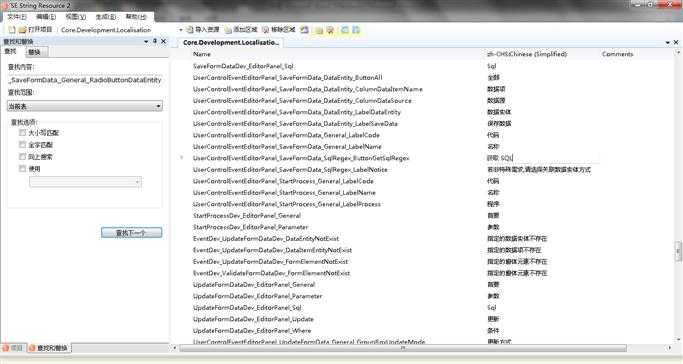Image resolution: width=683 pixels, height=364 pixels.
Task: Select UpdateFormDataDev_EditorPanel_Where row
Action: 252,330
